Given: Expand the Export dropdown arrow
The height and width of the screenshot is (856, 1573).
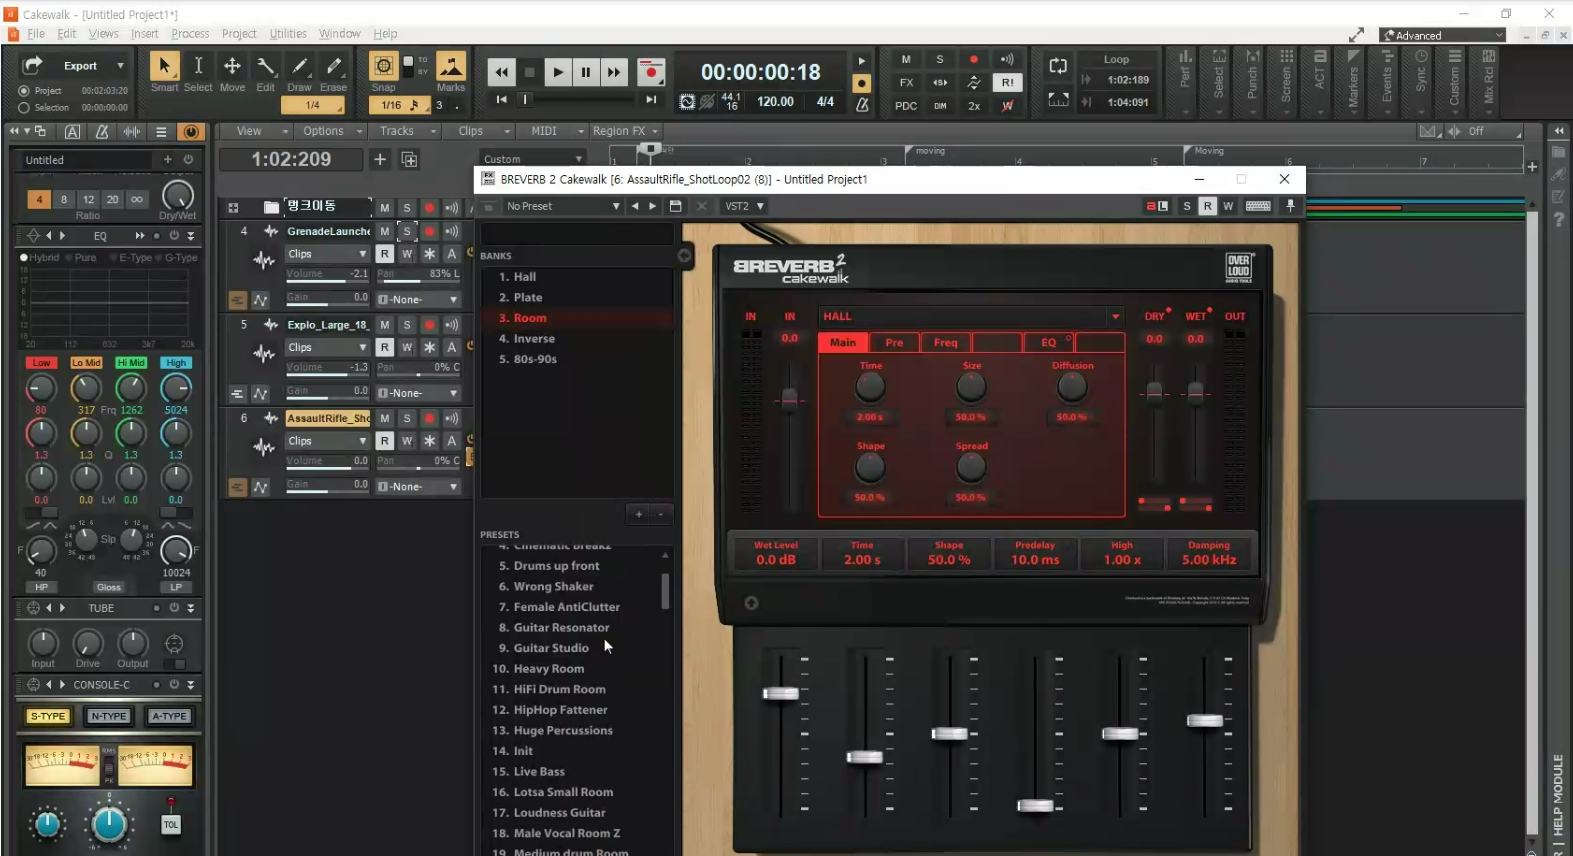Looking at the screenshot, I should pyautogui.click(x=120, y=66).
